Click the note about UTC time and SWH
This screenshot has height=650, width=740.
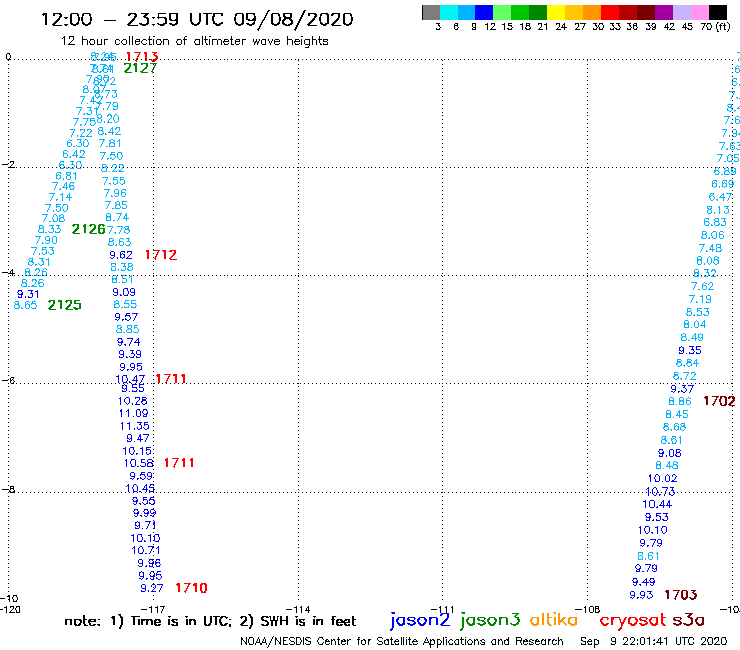click(210, 621)
